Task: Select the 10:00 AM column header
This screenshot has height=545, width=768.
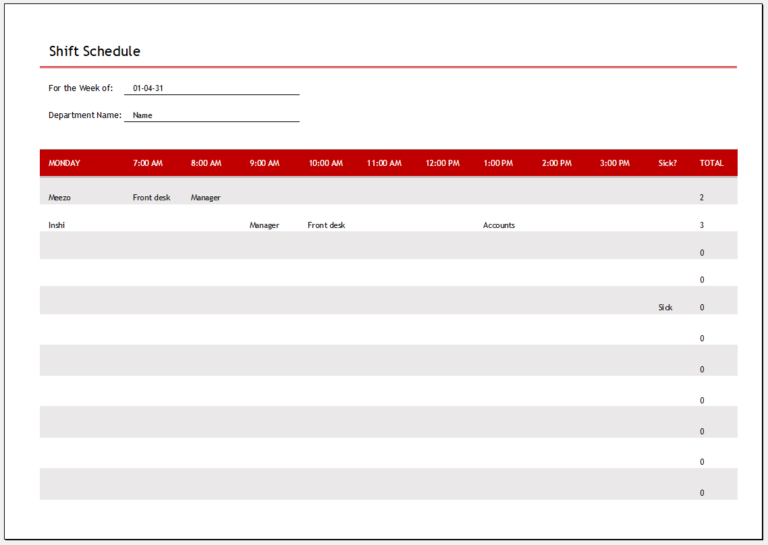Action: tap(326, 163)
